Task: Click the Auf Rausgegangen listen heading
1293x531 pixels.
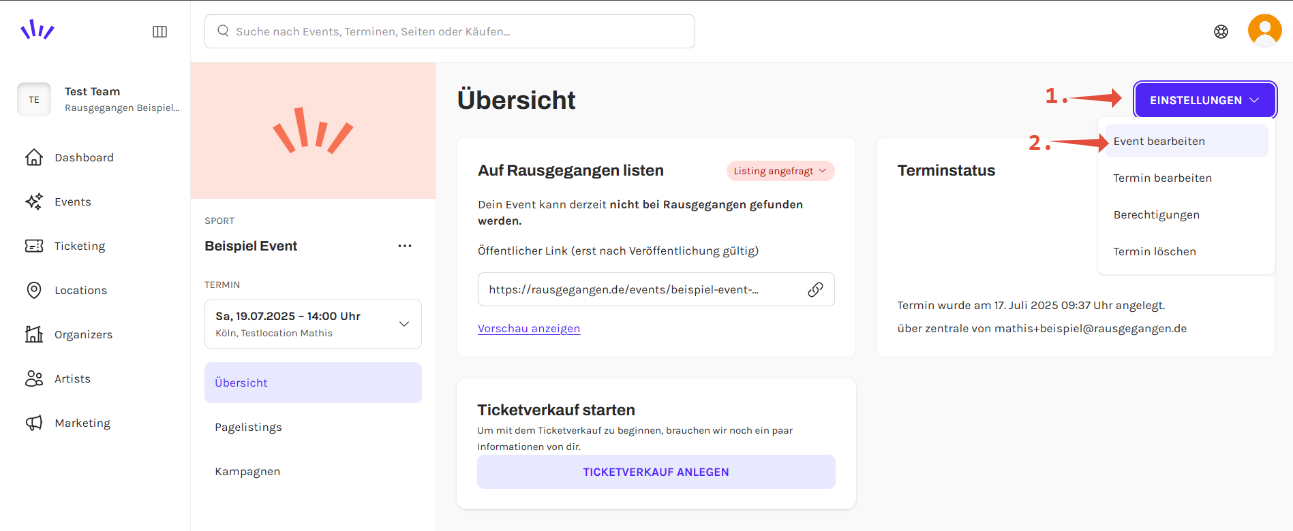Action: pos(571,171)
